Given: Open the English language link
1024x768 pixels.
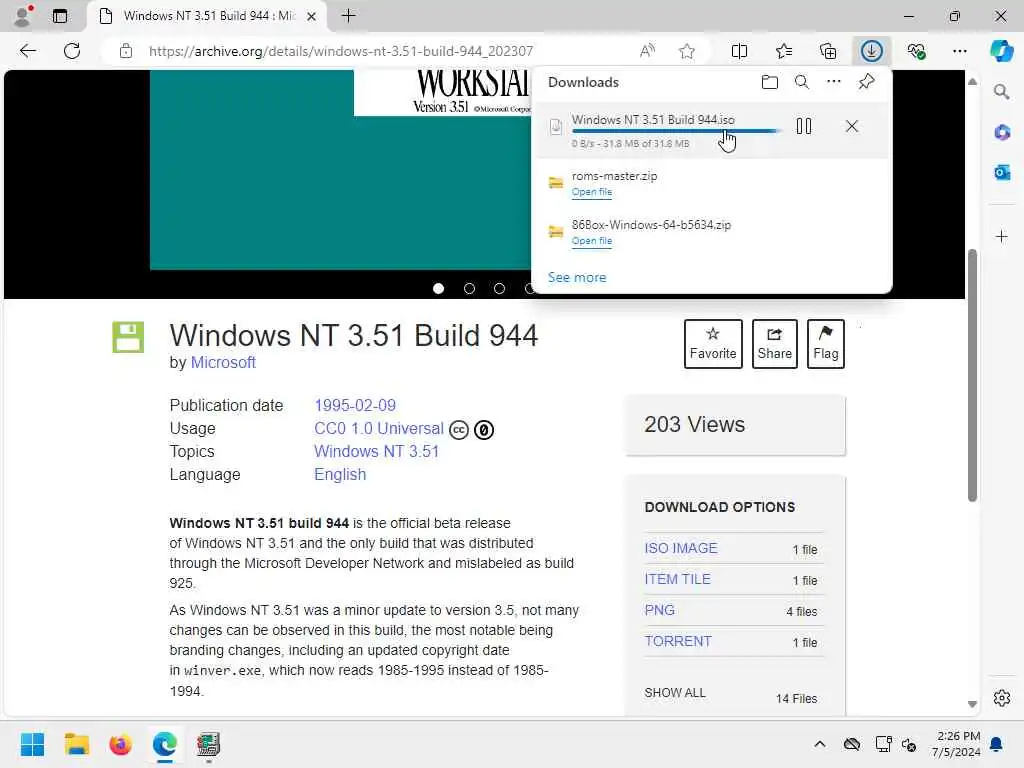Looking at the screenshot, I should (x=340, y=475).
